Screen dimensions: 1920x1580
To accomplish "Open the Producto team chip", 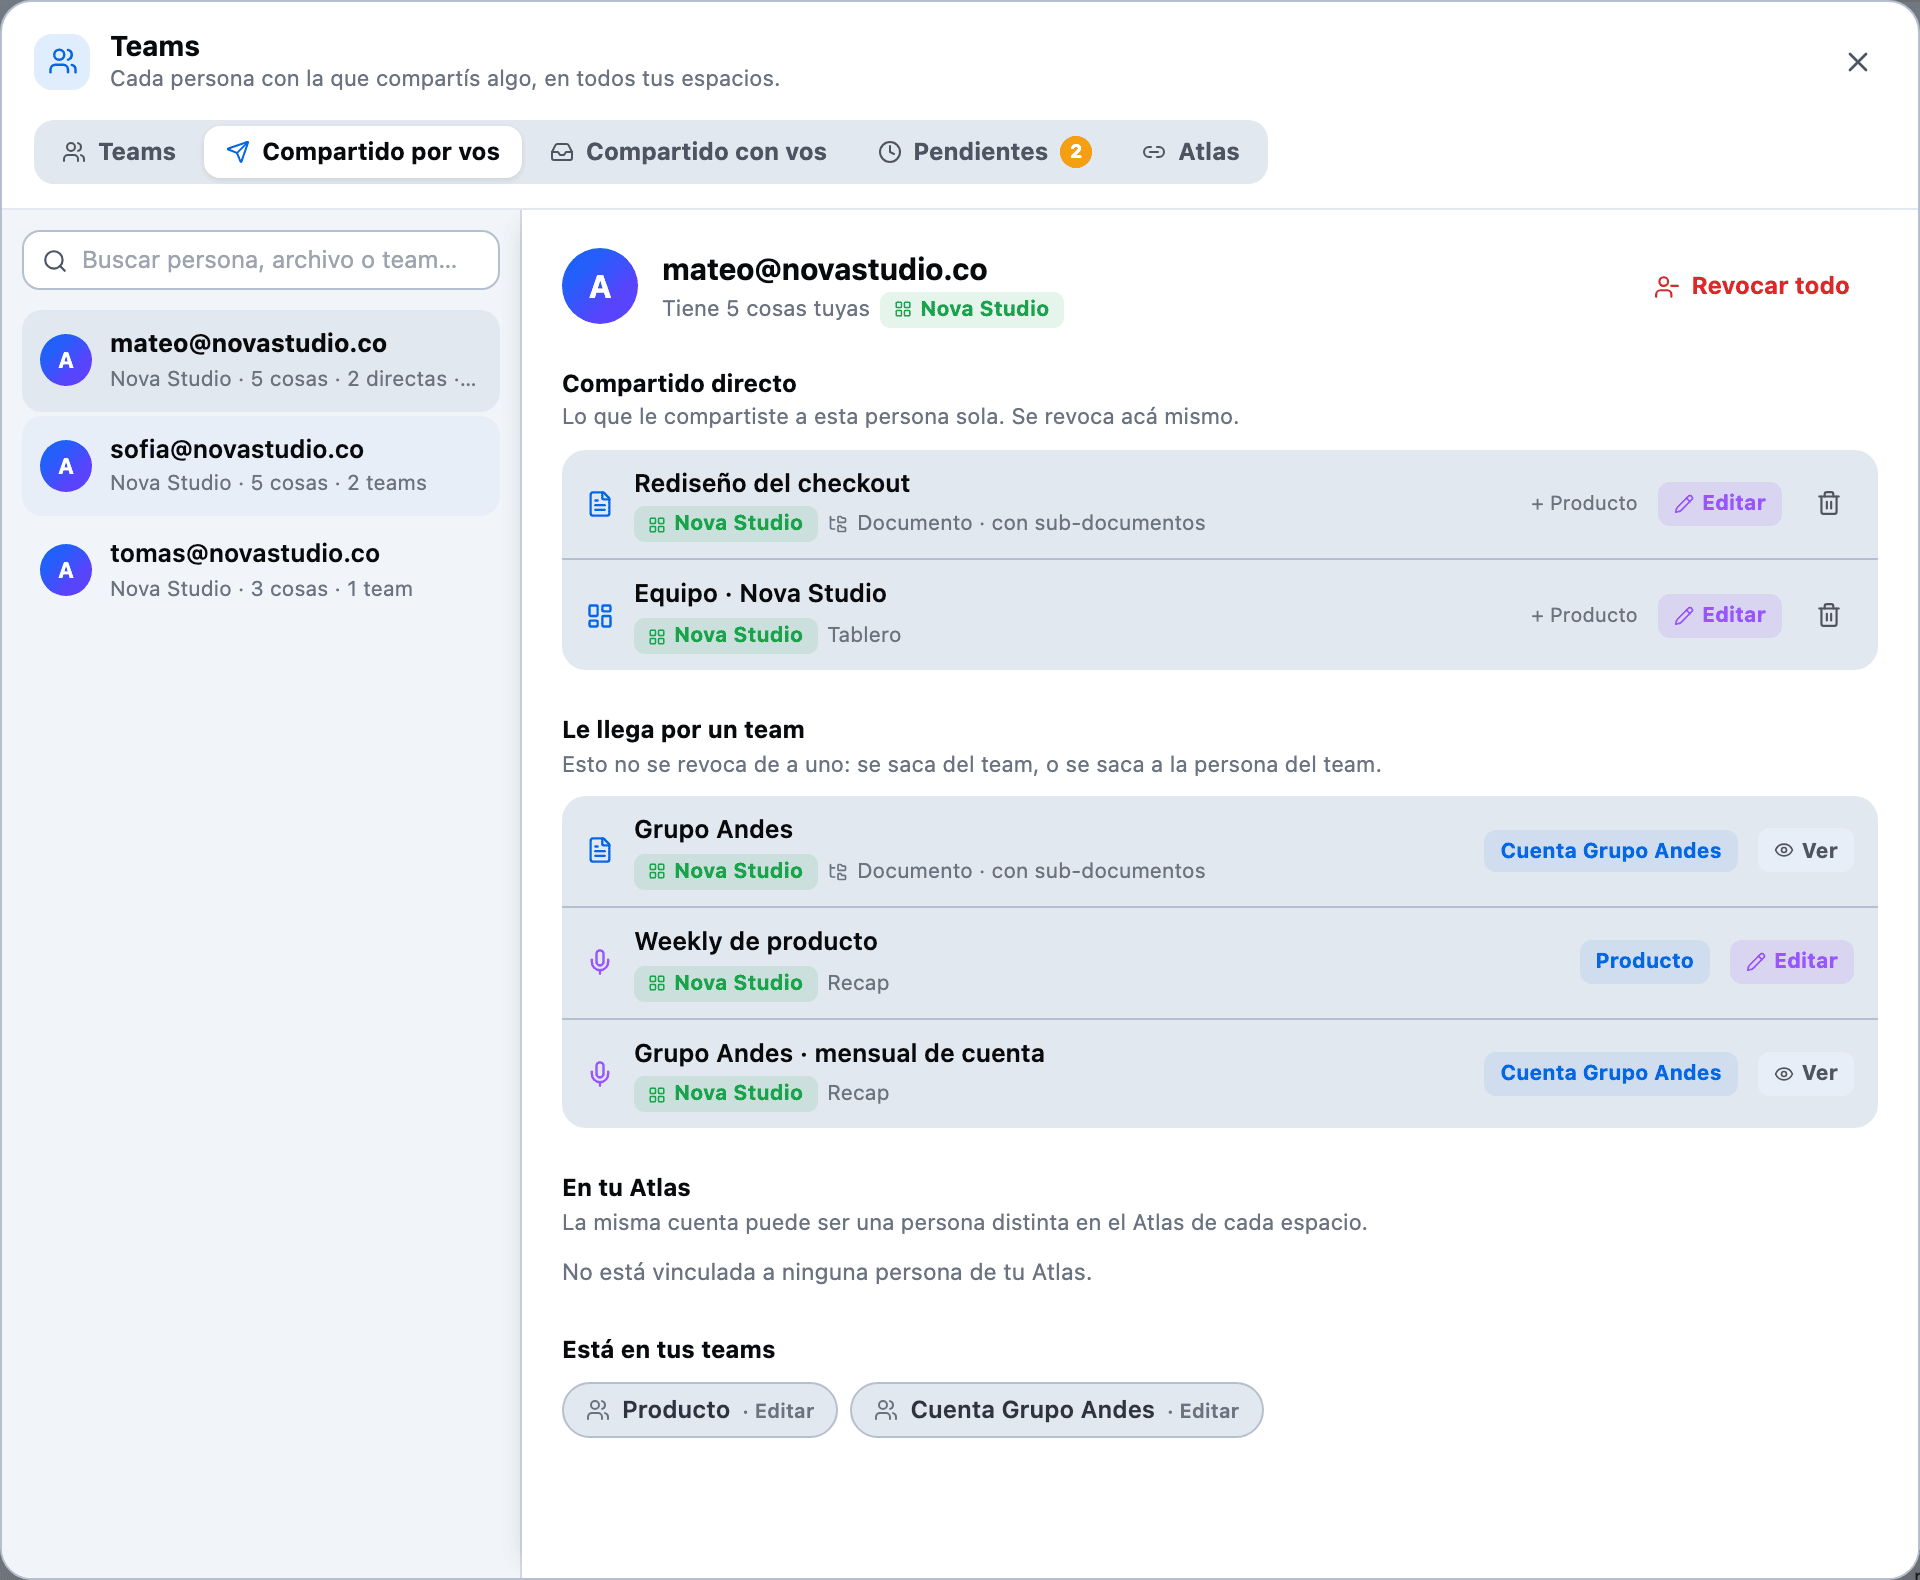I will pyautogui.click(x=700, y=1410).
